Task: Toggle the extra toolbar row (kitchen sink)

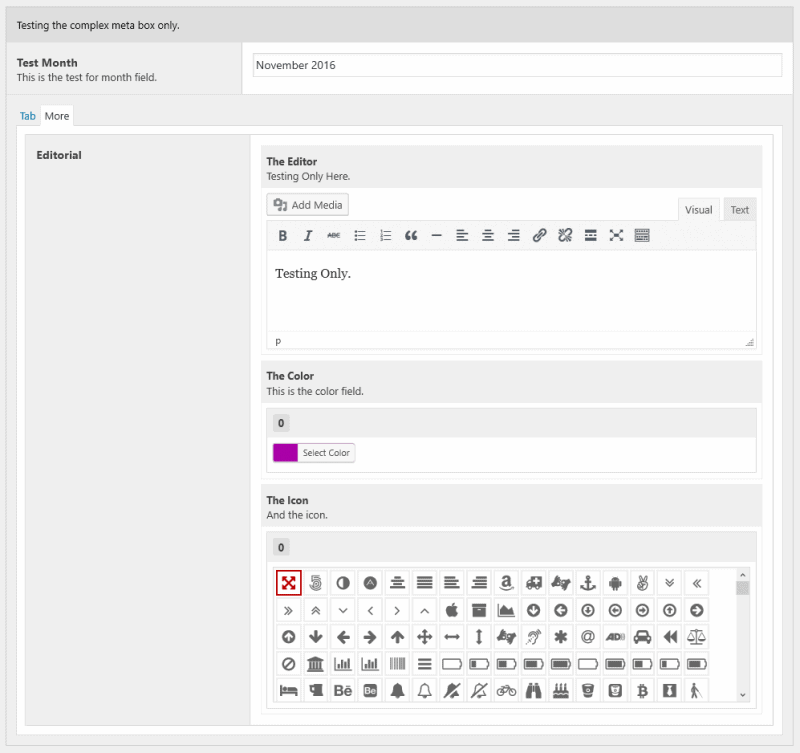Action: click(x=642, y=235)
